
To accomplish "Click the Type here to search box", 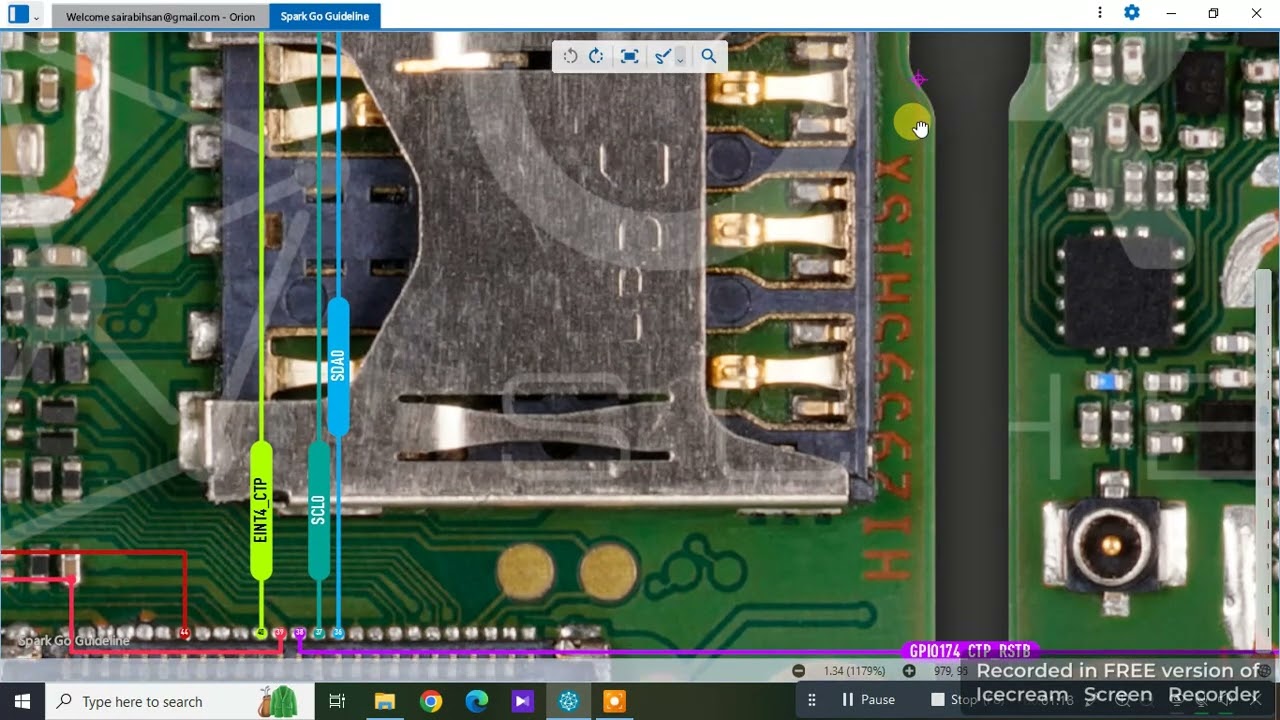I will [x=180, y=701].
